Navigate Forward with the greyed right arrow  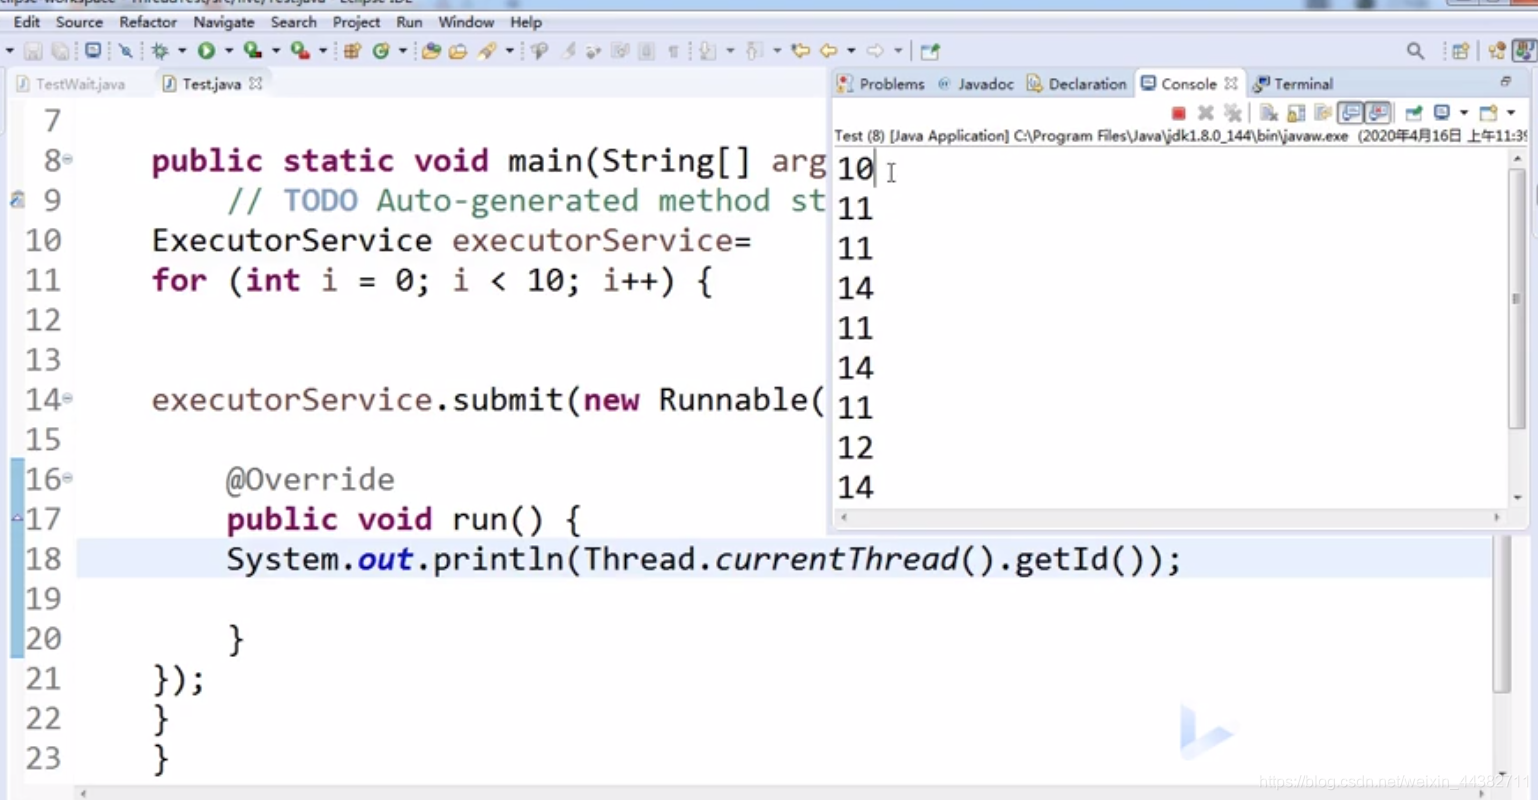pos(875,51)
